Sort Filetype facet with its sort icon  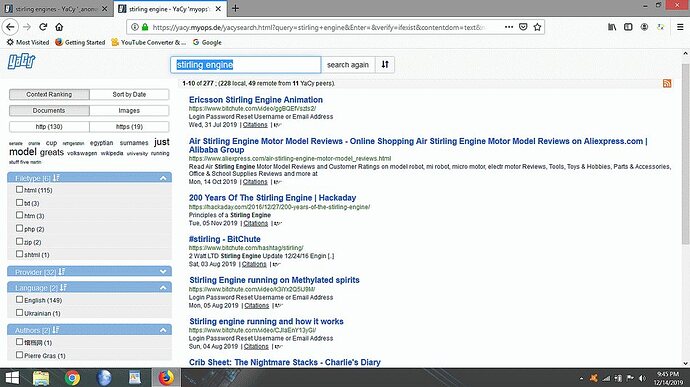point(56,178)
